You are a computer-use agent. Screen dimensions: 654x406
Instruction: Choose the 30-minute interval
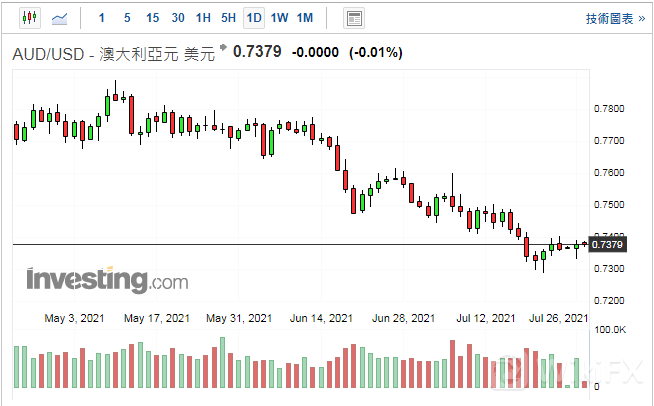(x=178, y=18)
